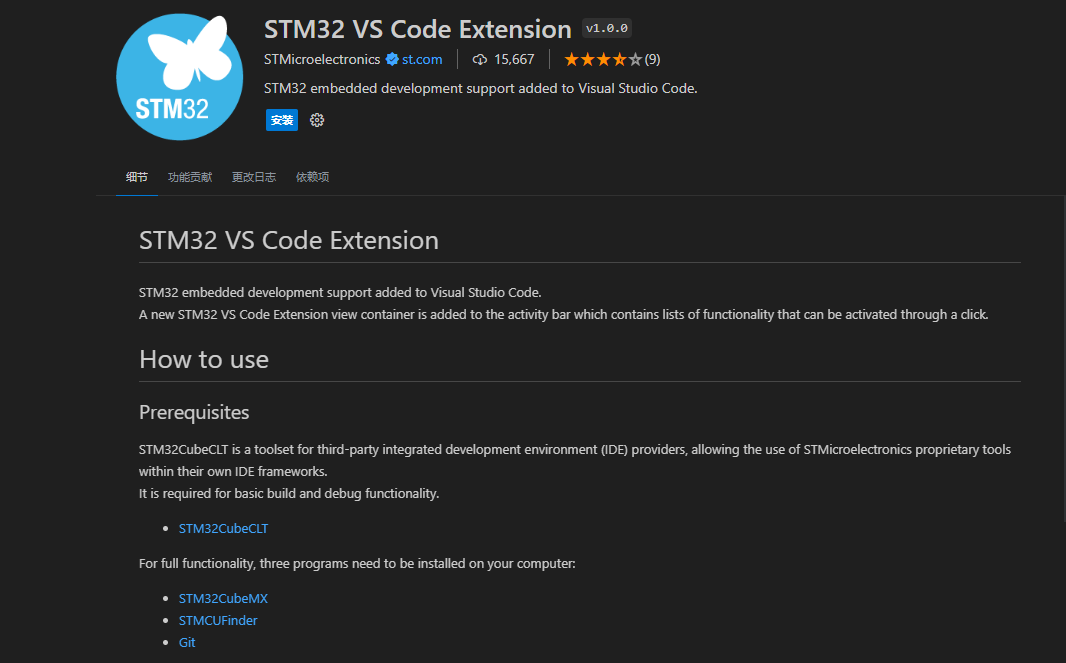Switch to the 细节 details tab
1066x663 pixels.
pyautogui.click(x=137, y=177)
